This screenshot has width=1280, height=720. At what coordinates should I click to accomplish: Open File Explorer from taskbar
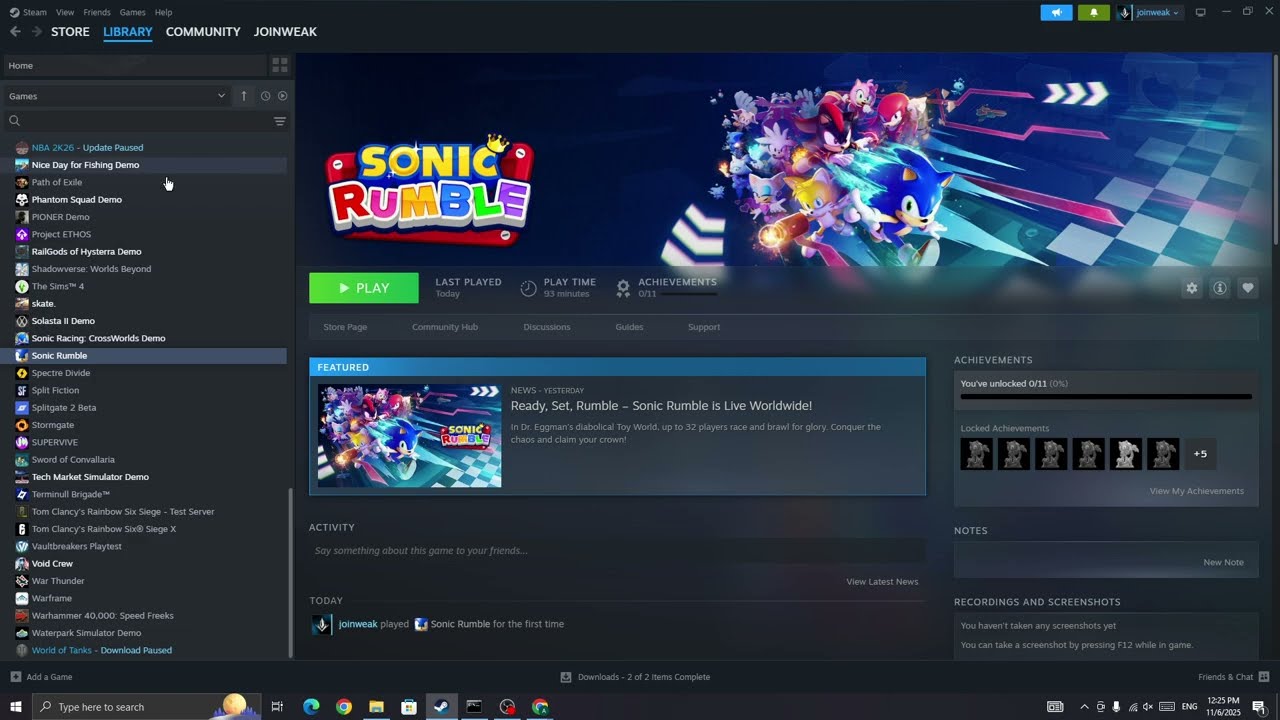[376, 707]
